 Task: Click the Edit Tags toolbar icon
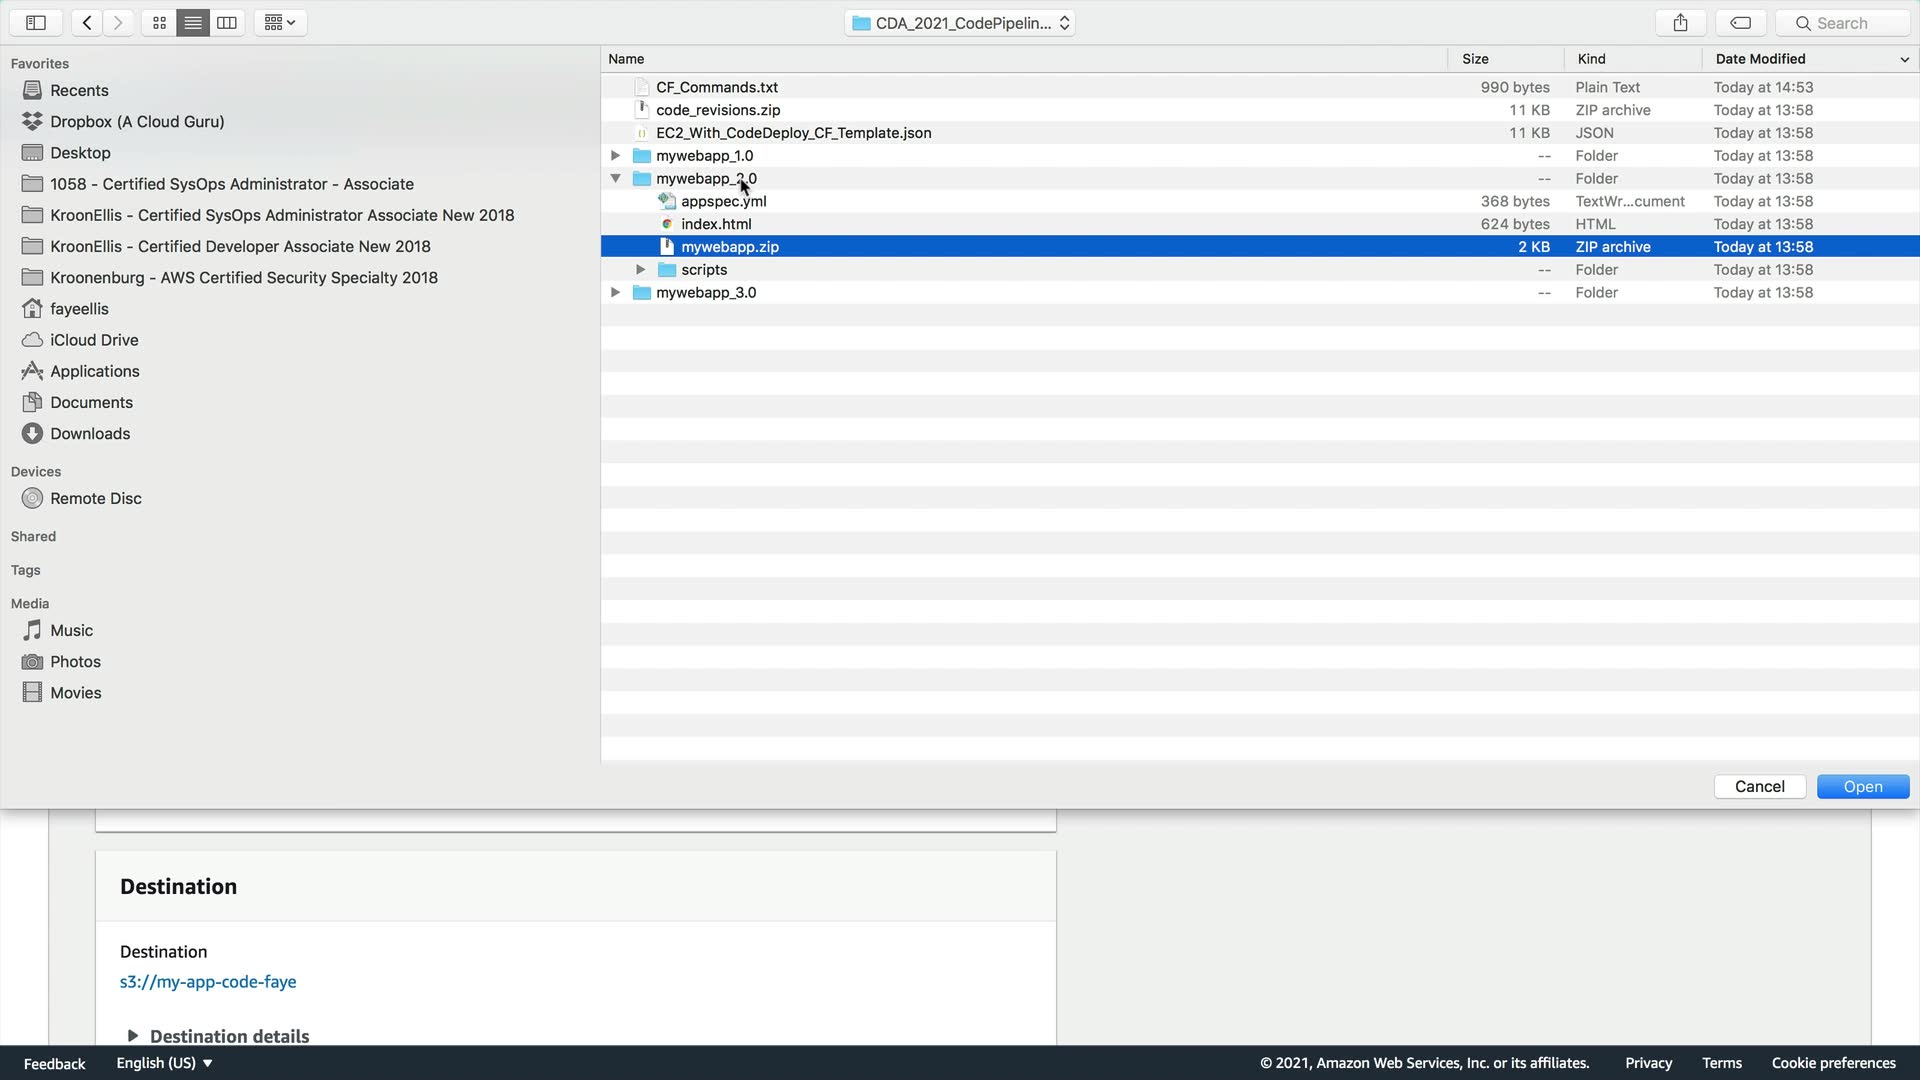point(1740,22)
